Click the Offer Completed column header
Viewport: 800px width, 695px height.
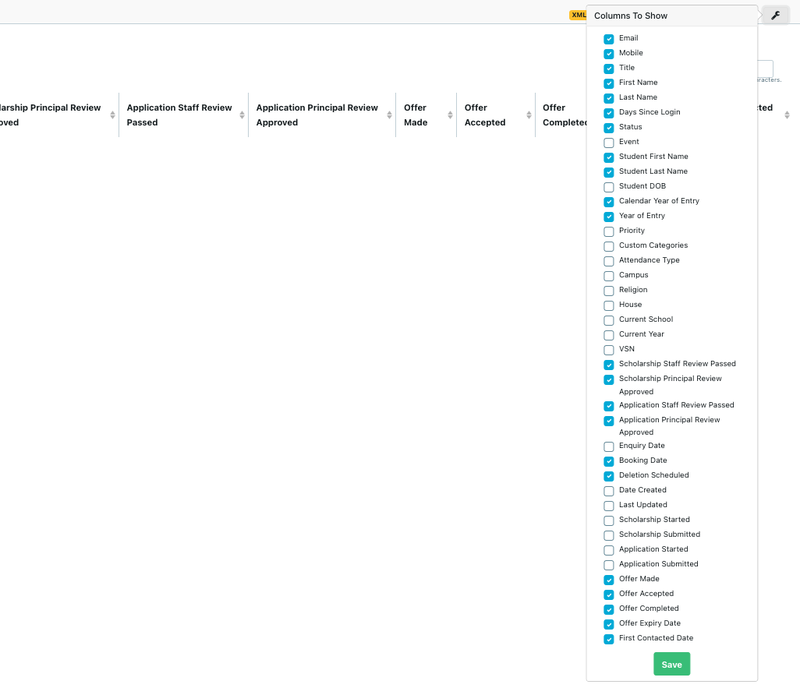560,114
